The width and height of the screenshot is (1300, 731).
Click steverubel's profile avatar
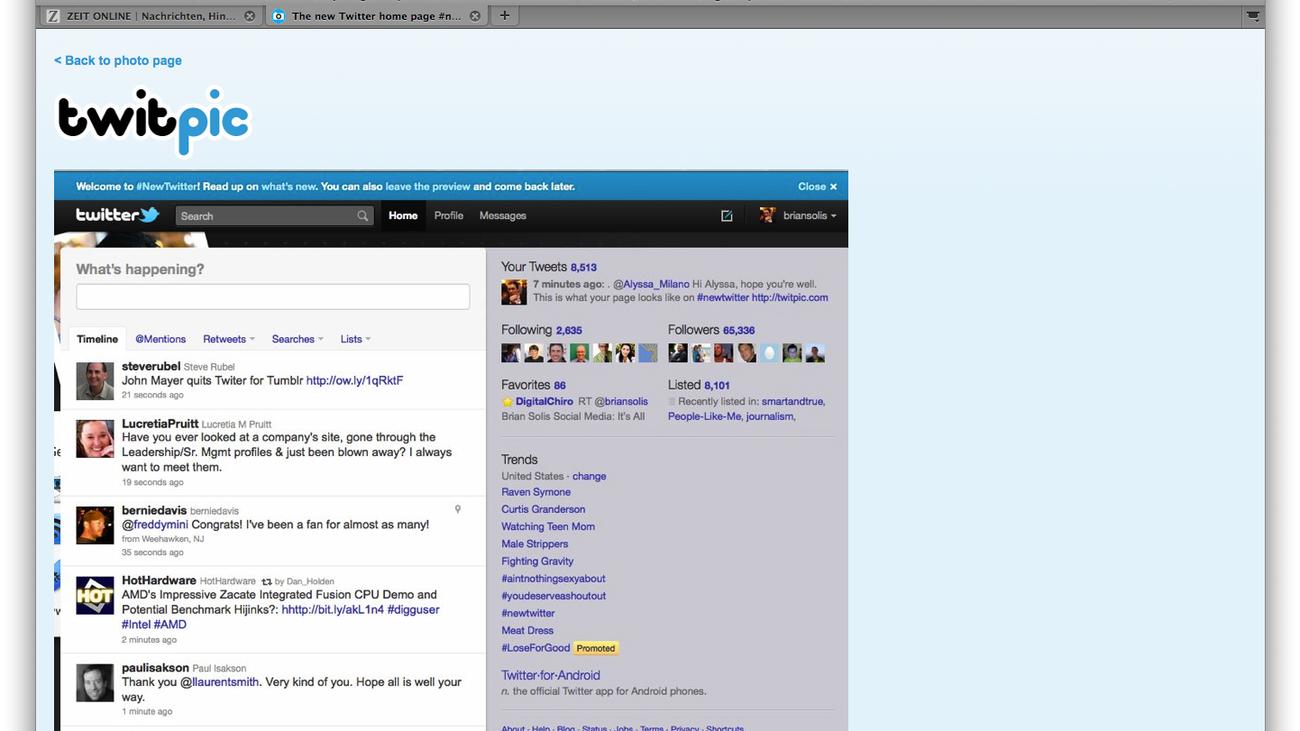[x=95, y=381]
